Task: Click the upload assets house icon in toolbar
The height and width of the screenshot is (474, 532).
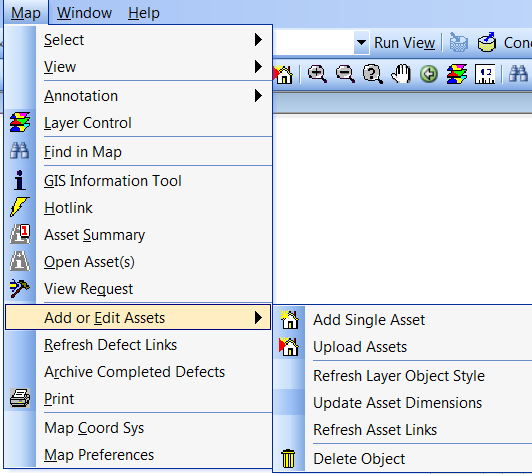Action: point(283,74)
